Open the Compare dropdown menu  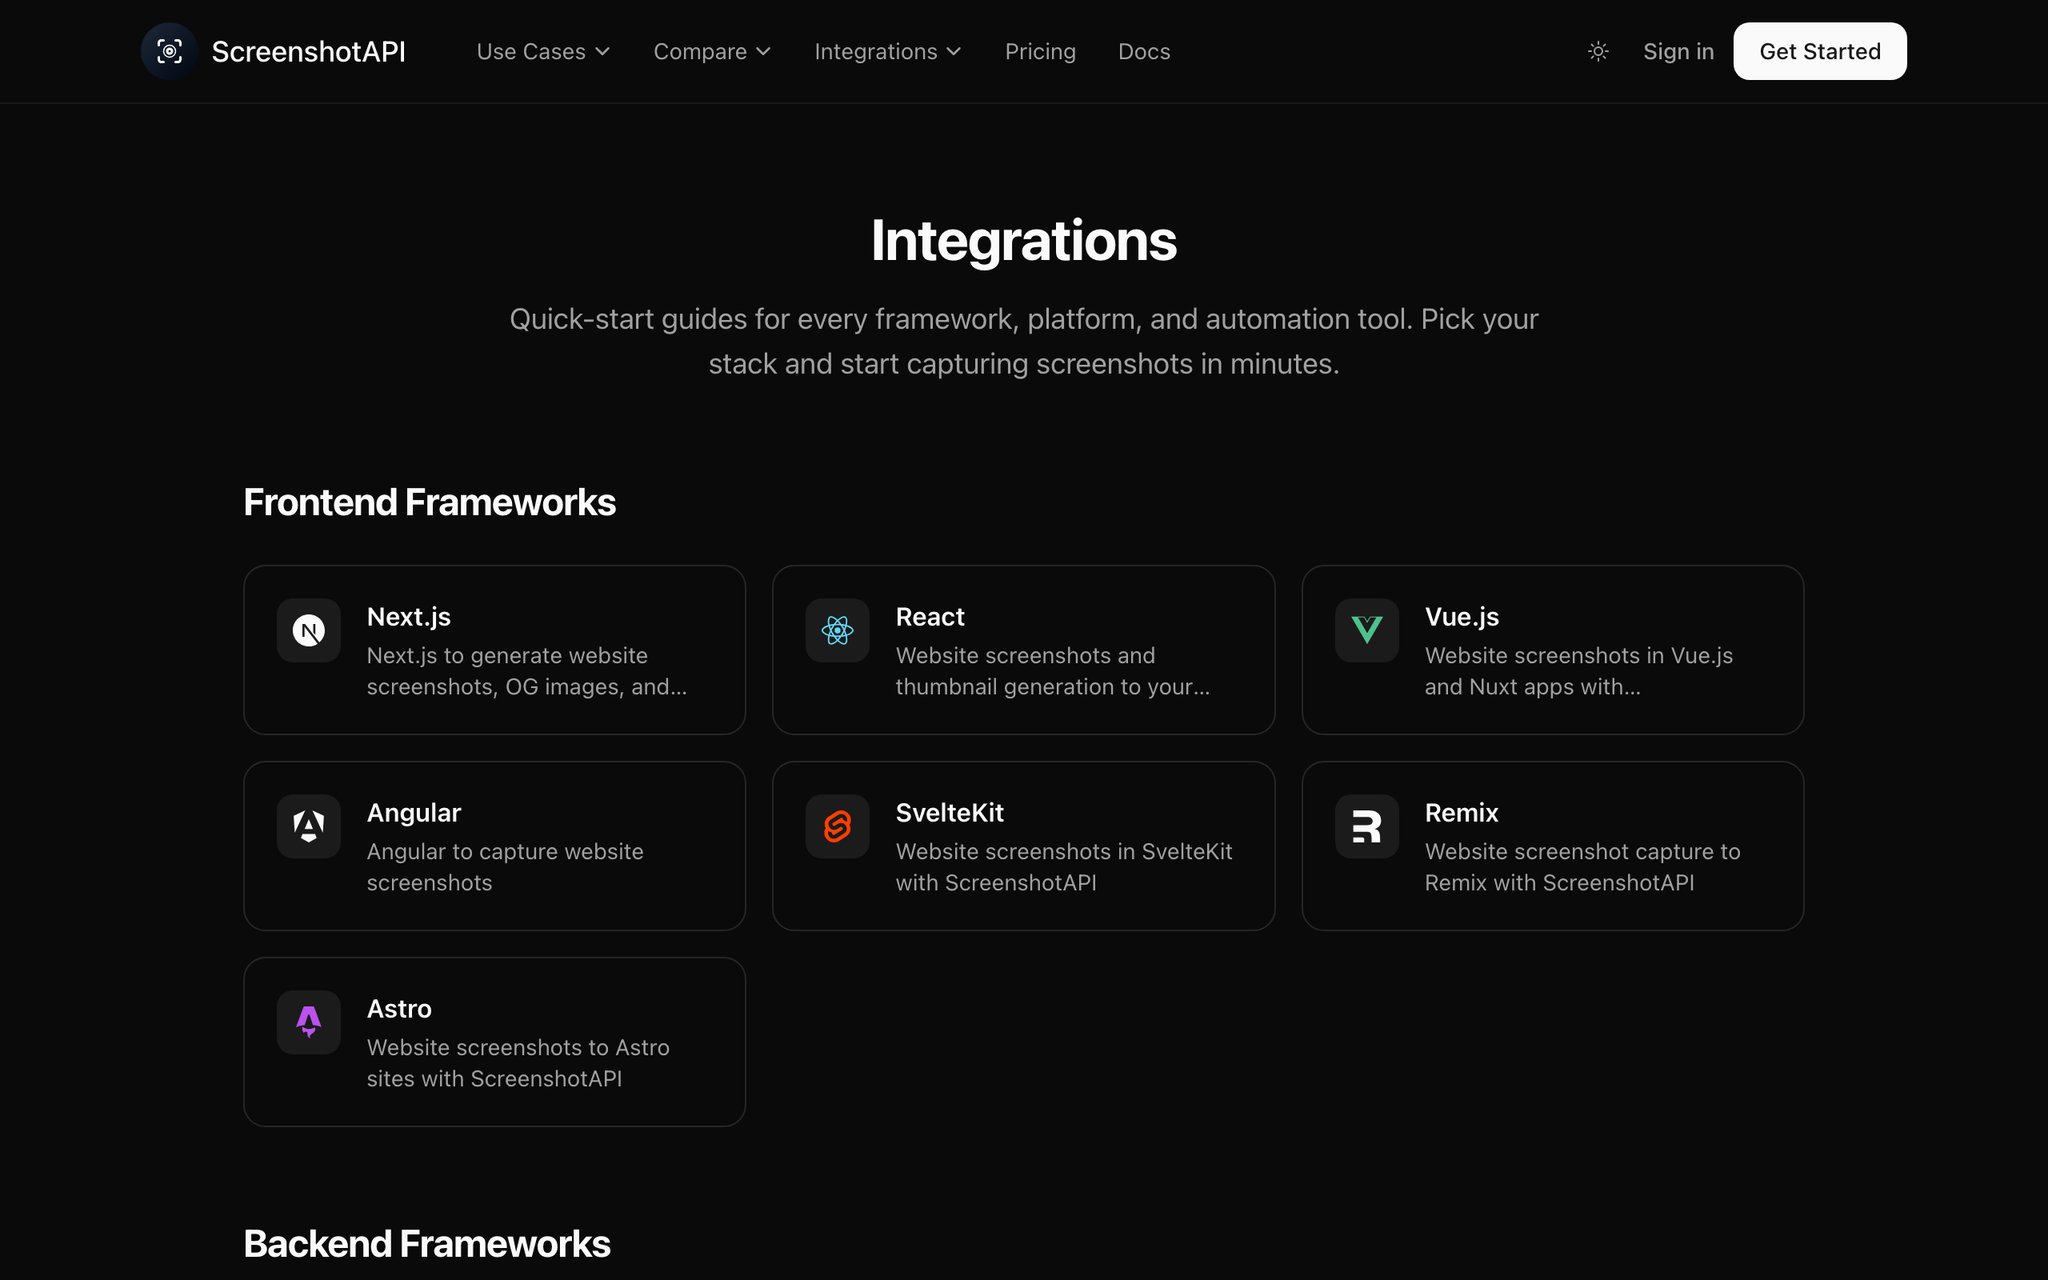point(712,51)
